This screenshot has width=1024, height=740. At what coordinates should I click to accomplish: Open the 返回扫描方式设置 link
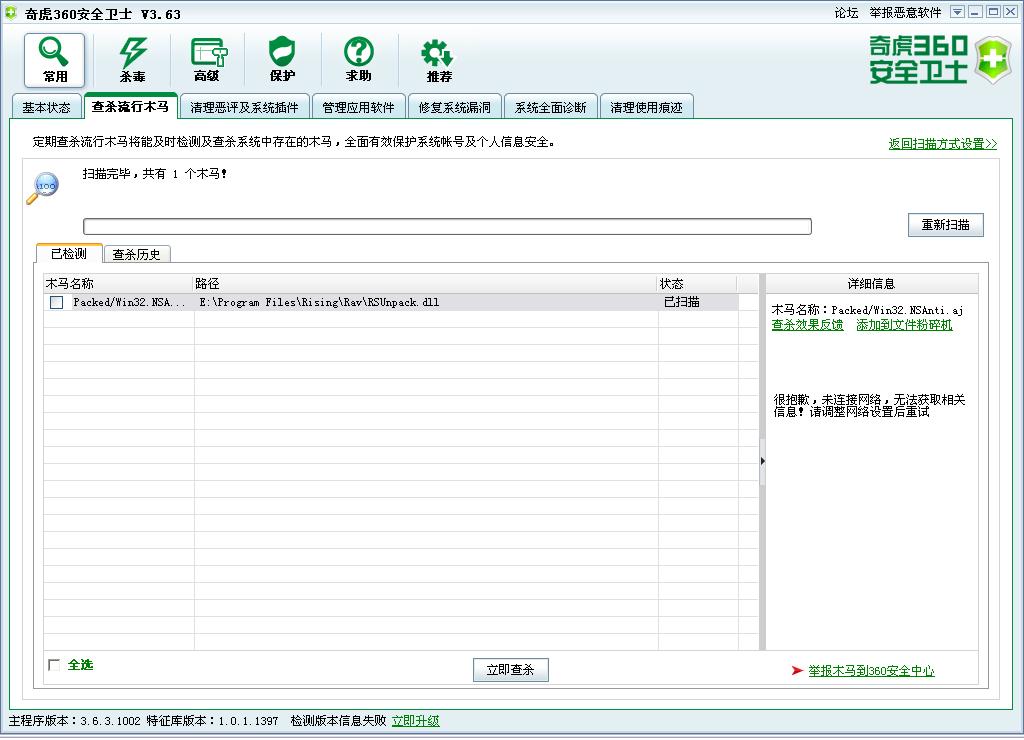point(942,144)
